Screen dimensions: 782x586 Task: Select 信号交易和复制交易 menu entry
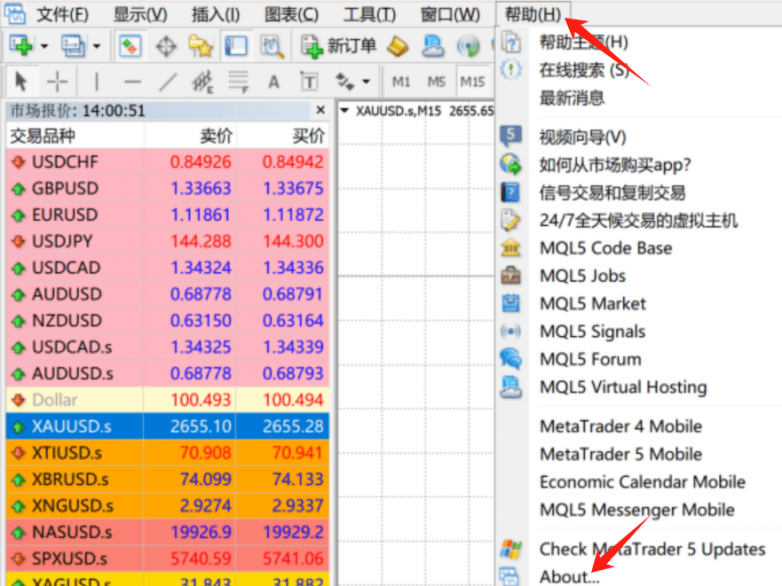click(612, 193)
